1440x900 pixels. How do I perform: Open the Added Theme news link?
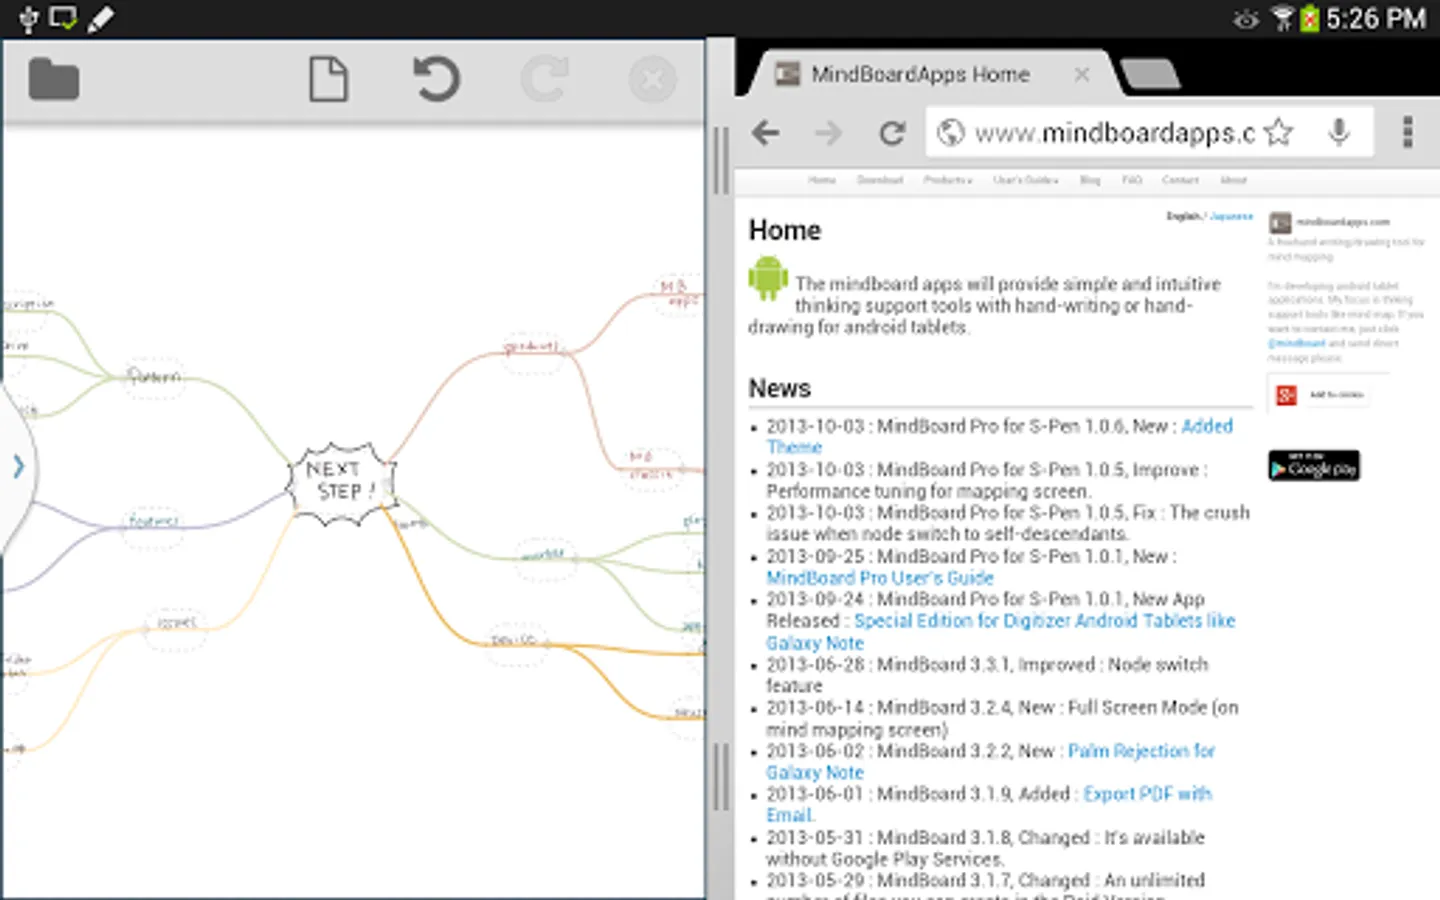[1207, 426]
